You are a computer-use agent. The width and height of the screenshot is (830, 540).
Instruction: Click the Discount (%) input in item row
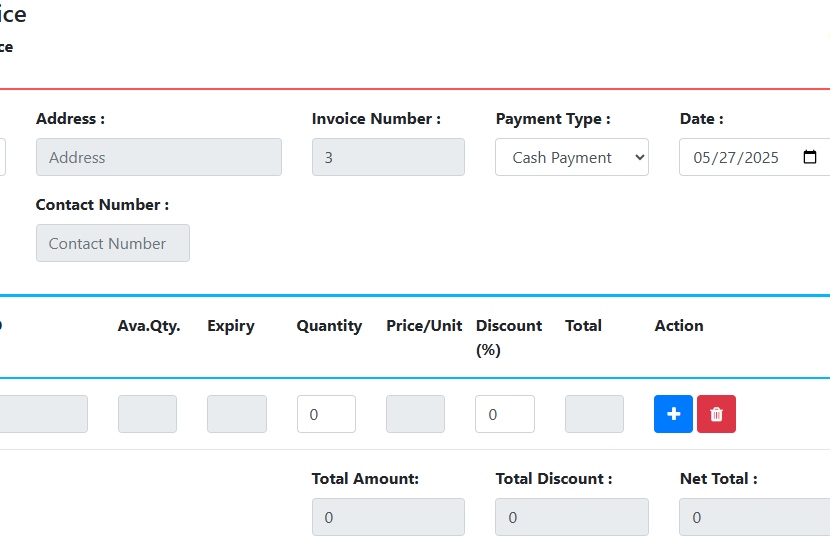[505, 414]
